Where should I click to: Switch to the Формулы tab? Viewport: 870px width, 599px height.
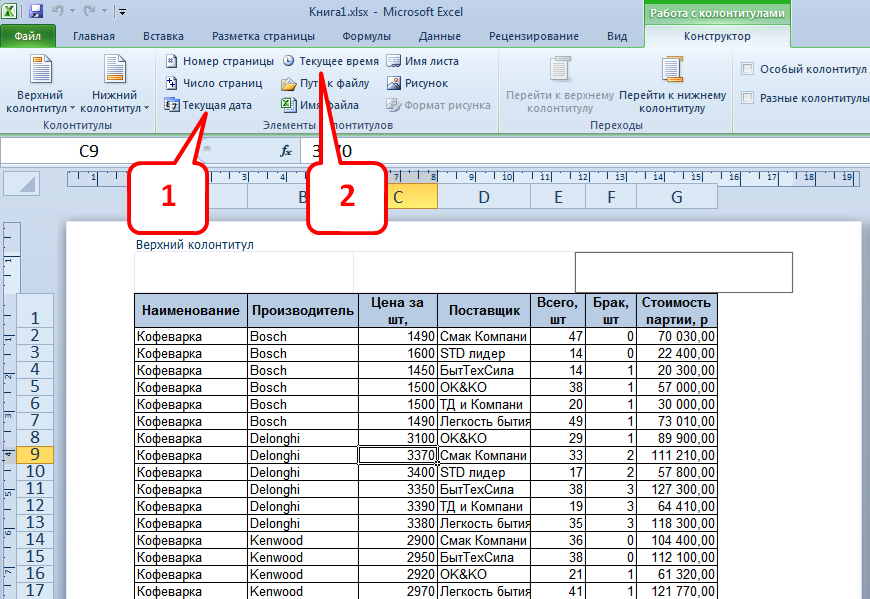[366, 37]
